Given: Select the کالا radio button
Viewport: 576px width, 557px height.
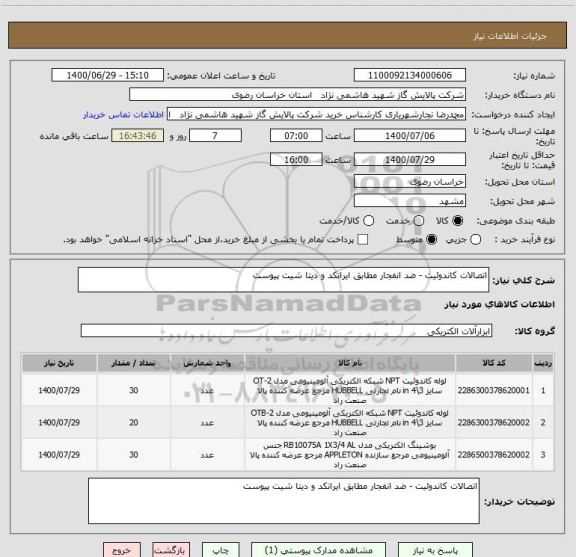Looking at the screenshot, I should pyautogui.click(x=458, y=220).
